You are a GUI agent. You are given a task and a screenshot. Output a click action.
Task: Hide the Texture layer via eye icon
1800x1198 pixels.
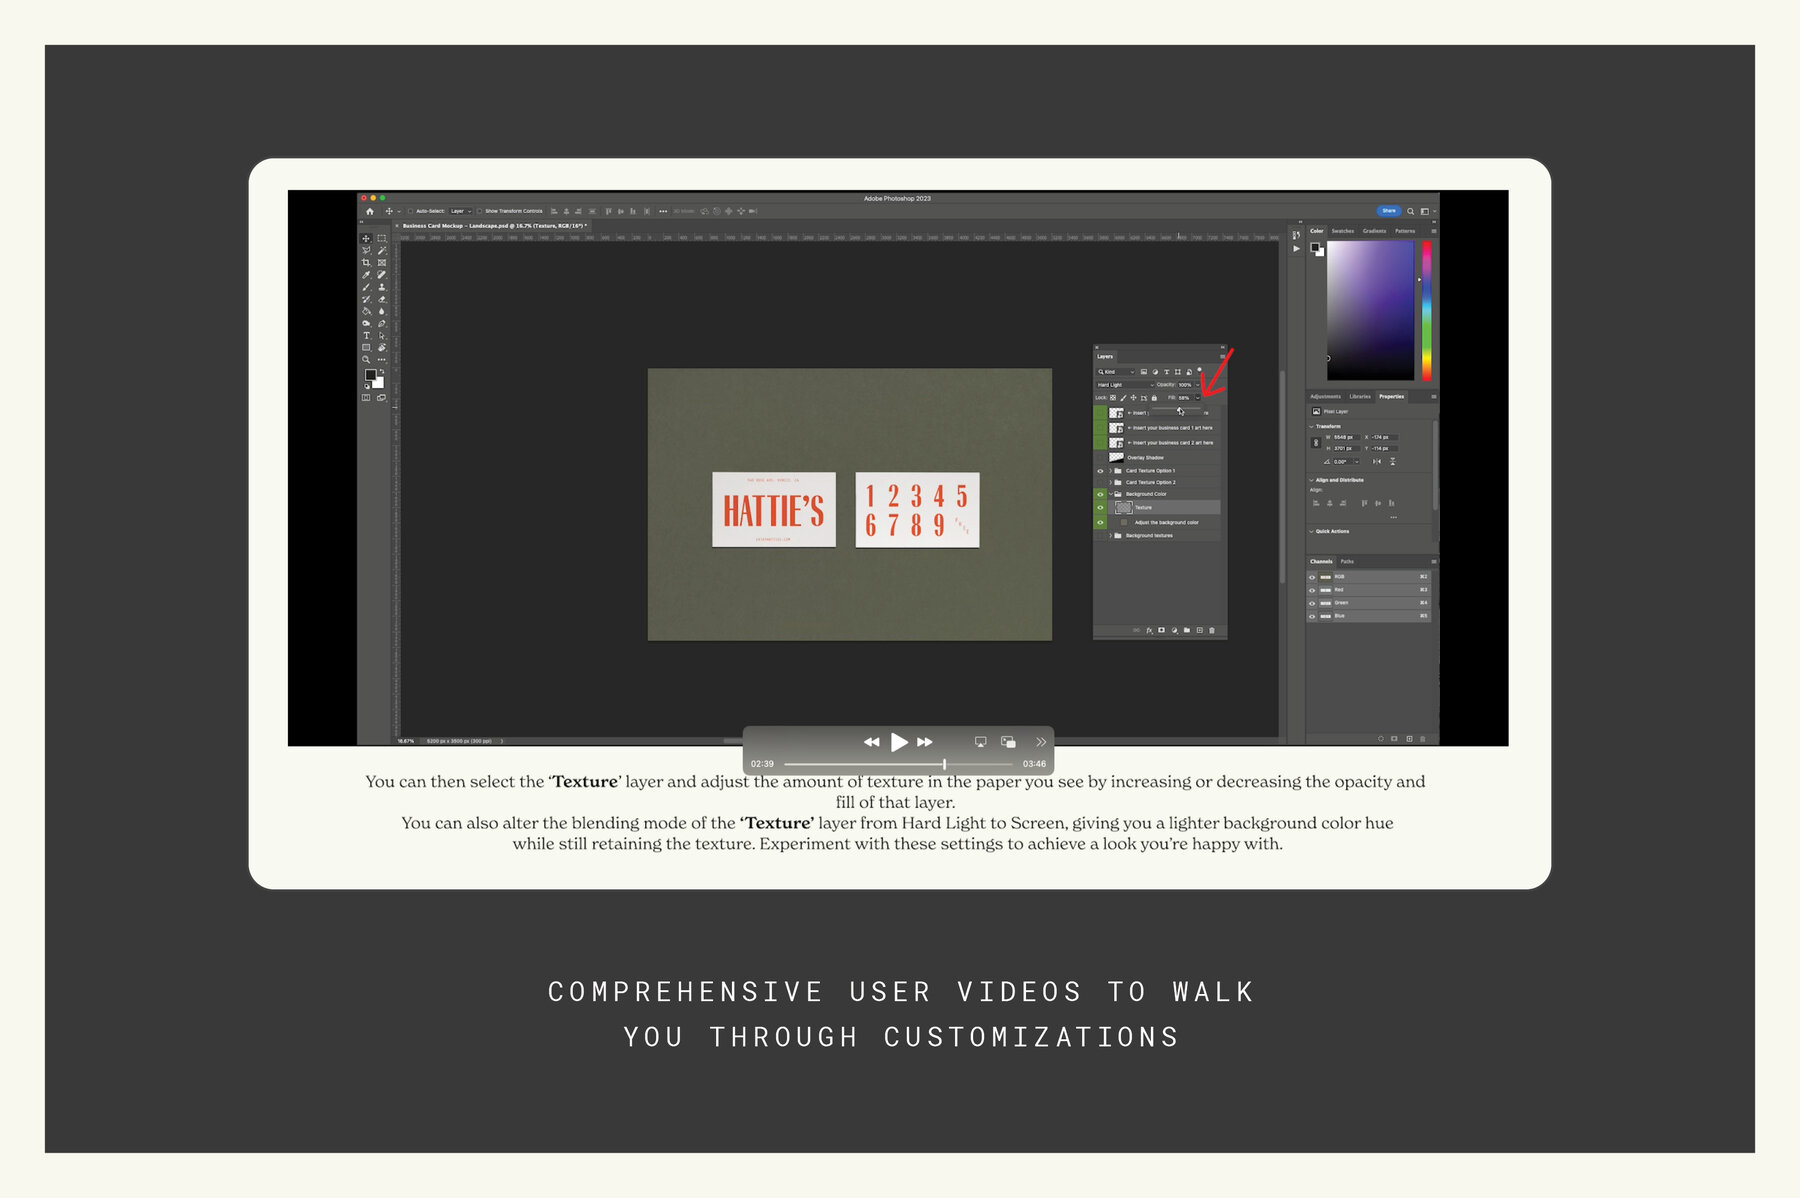pyautogui.click(x=1100, y=508)
